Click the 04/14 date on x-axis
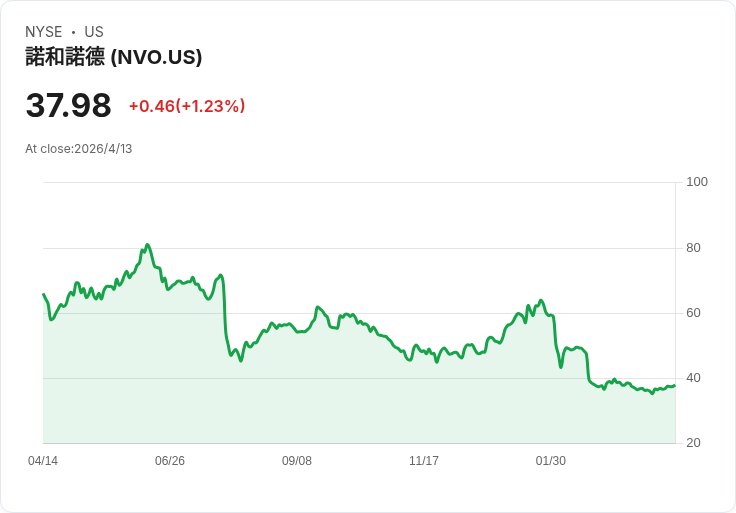Screen dimensions: 736x513 [x=43, y=461]
